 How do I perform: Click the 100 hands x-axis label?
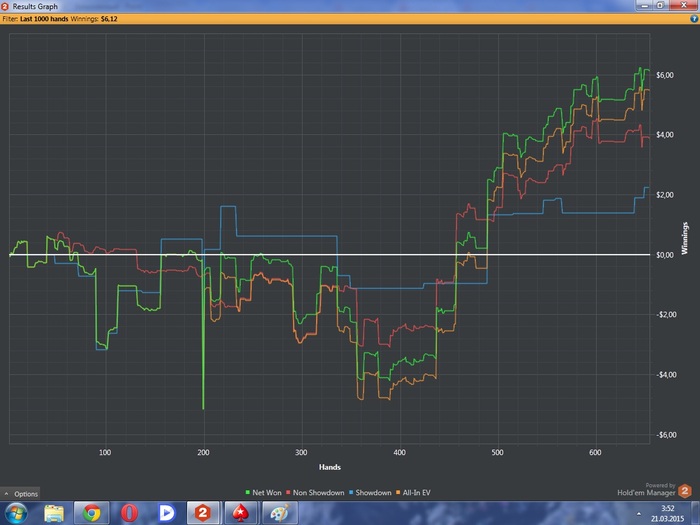coord(105,452)
